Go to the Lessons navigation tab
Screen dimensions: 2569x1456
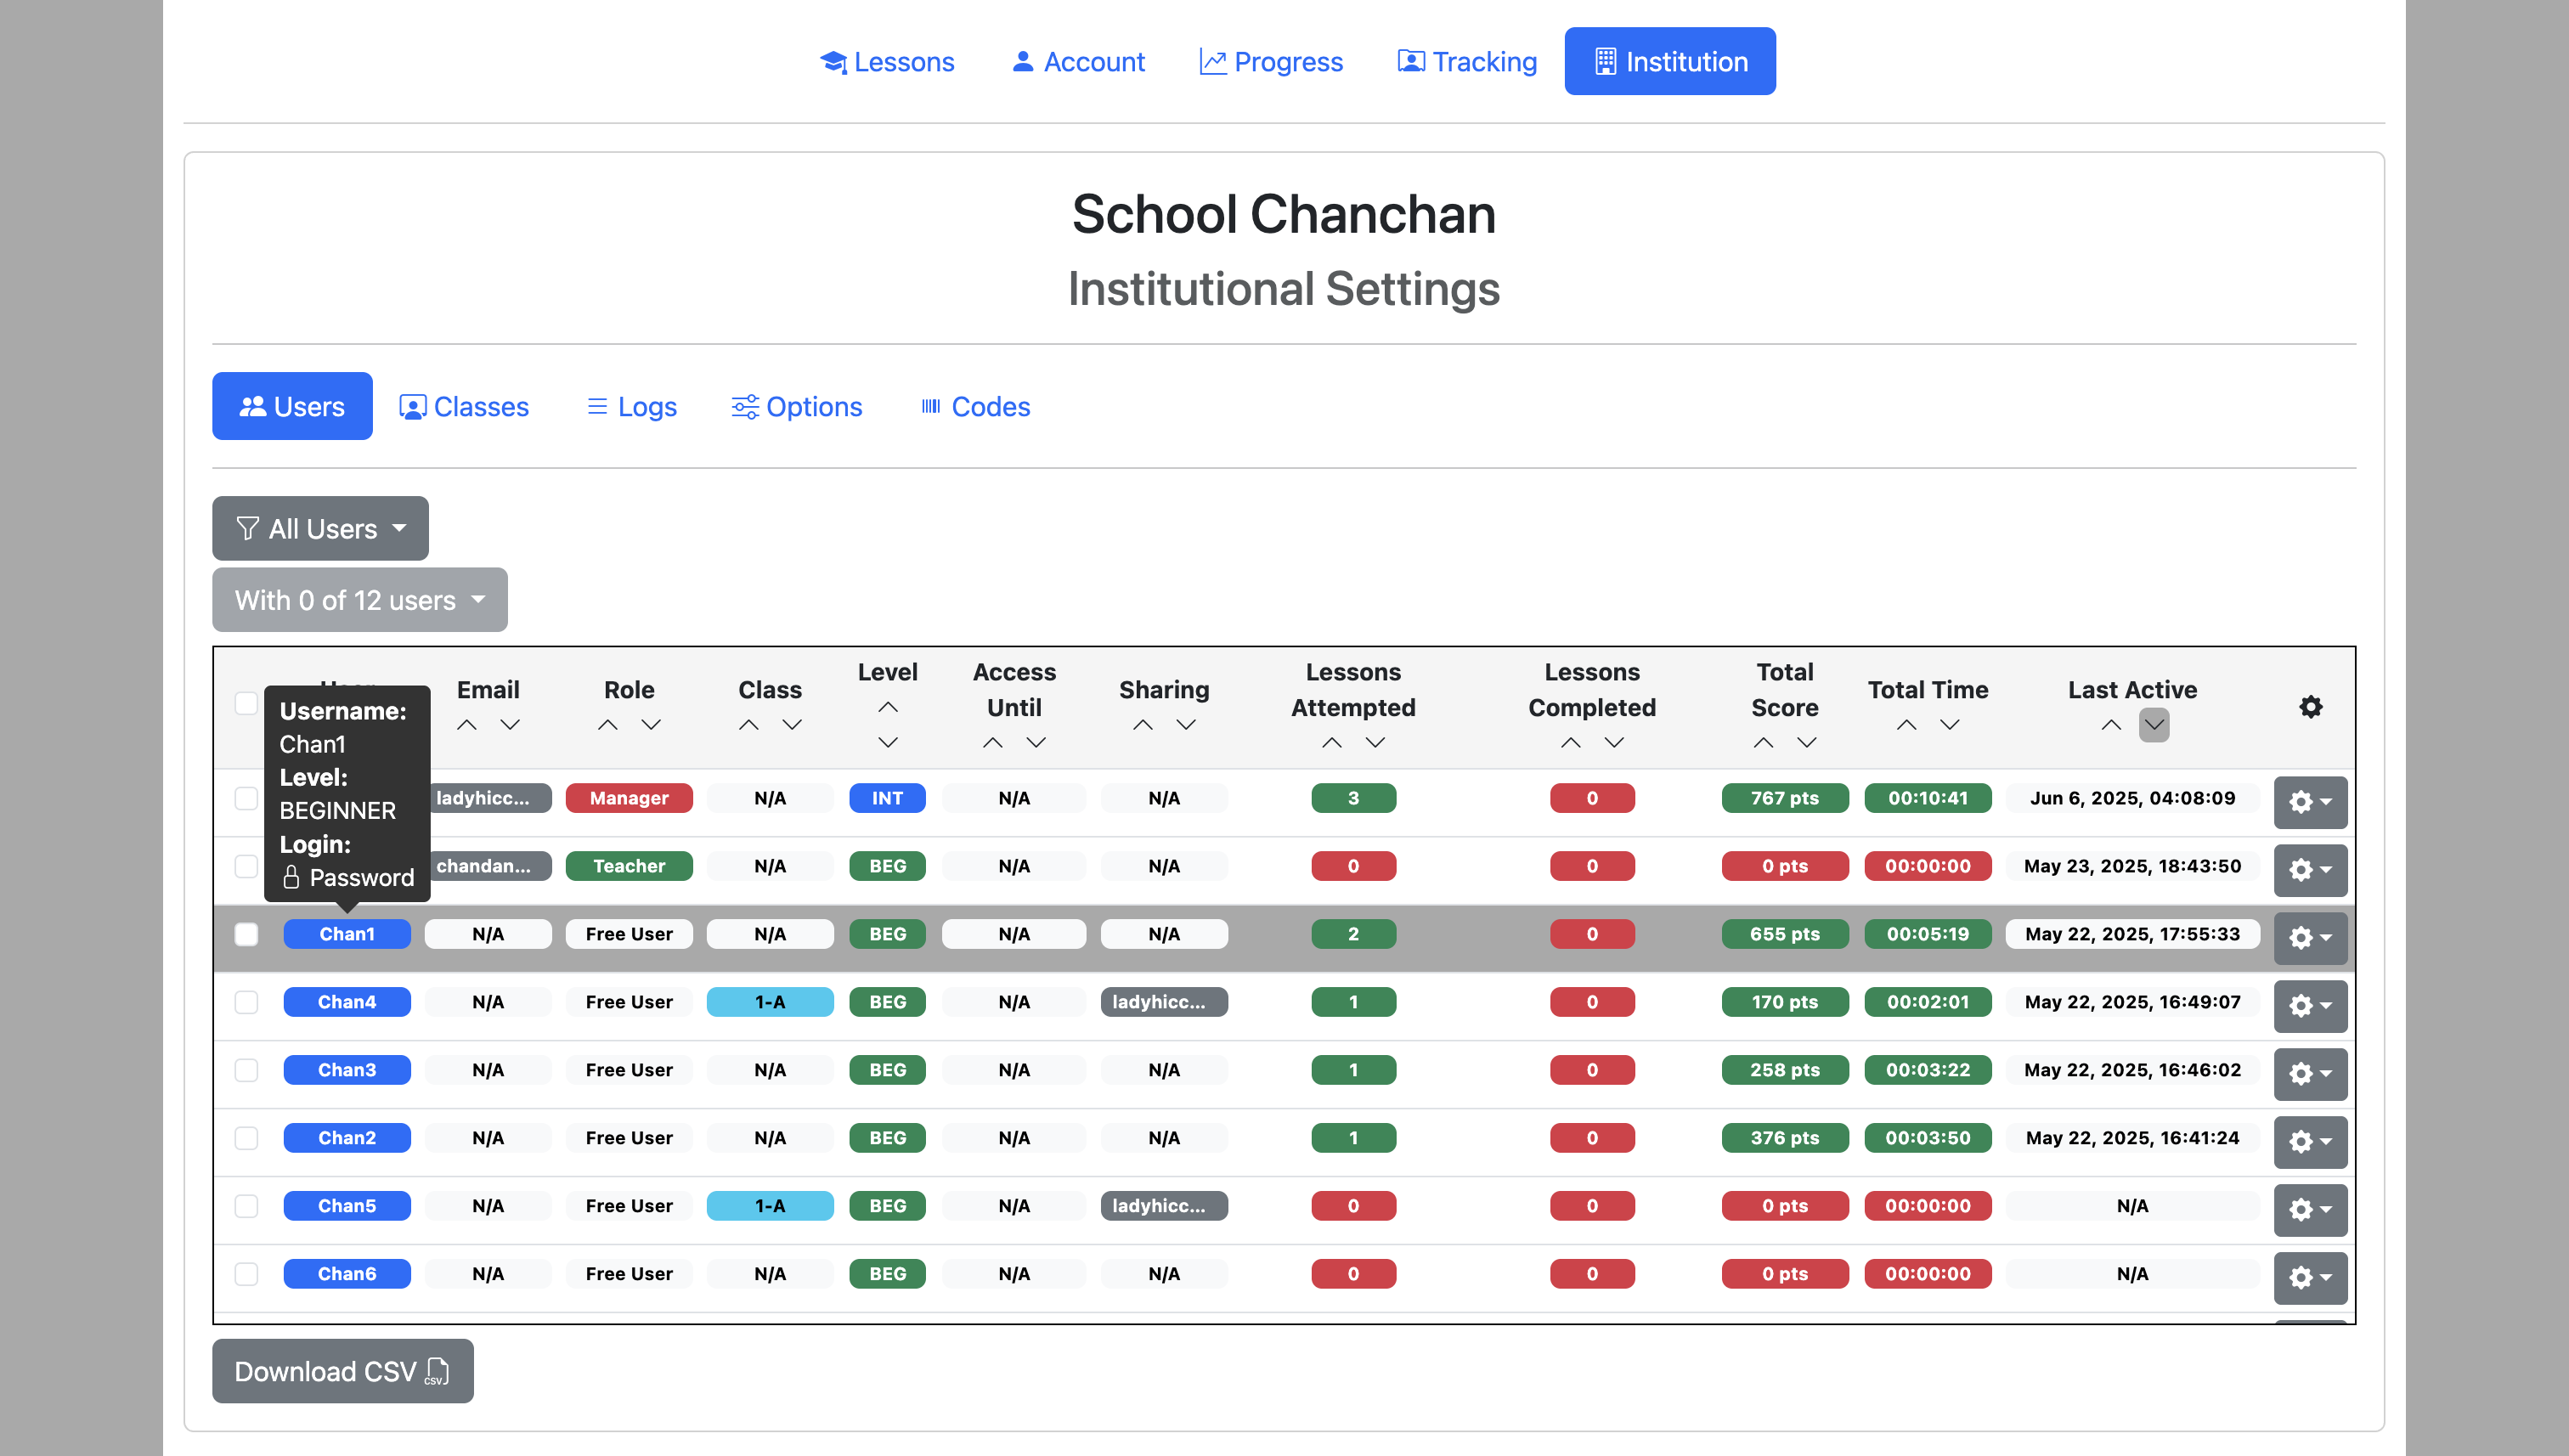click(x=887, y=62)
